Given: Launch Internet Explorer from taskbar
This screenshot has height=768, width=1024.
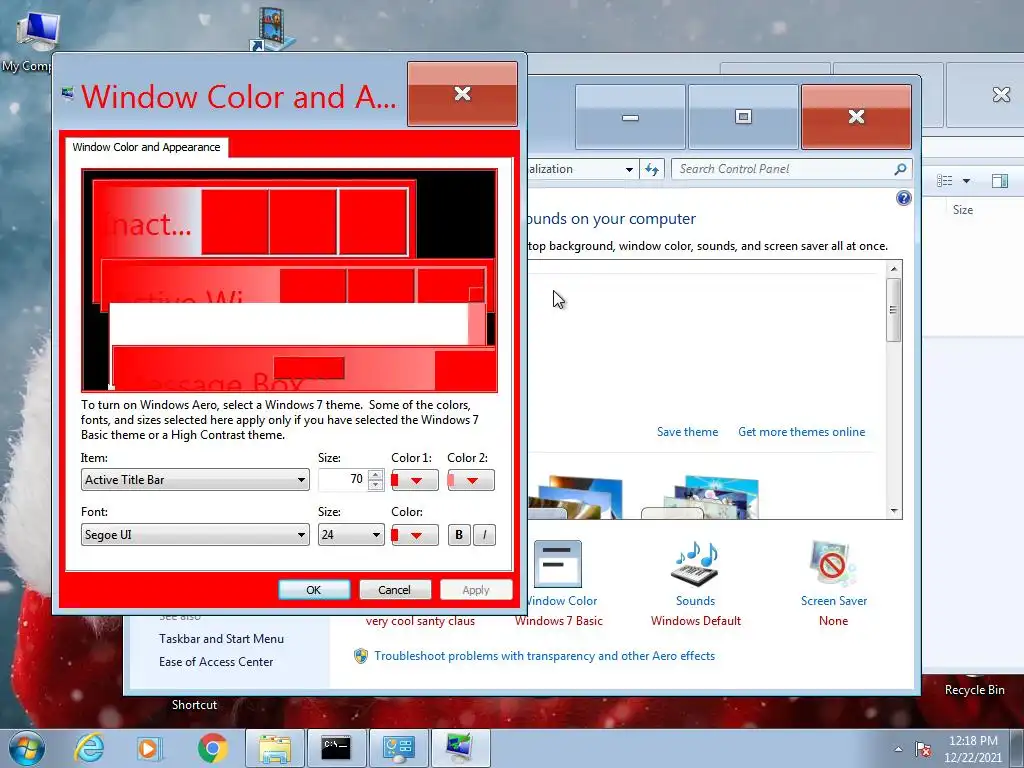Looking at the screenshot, I should click(89, 748).
